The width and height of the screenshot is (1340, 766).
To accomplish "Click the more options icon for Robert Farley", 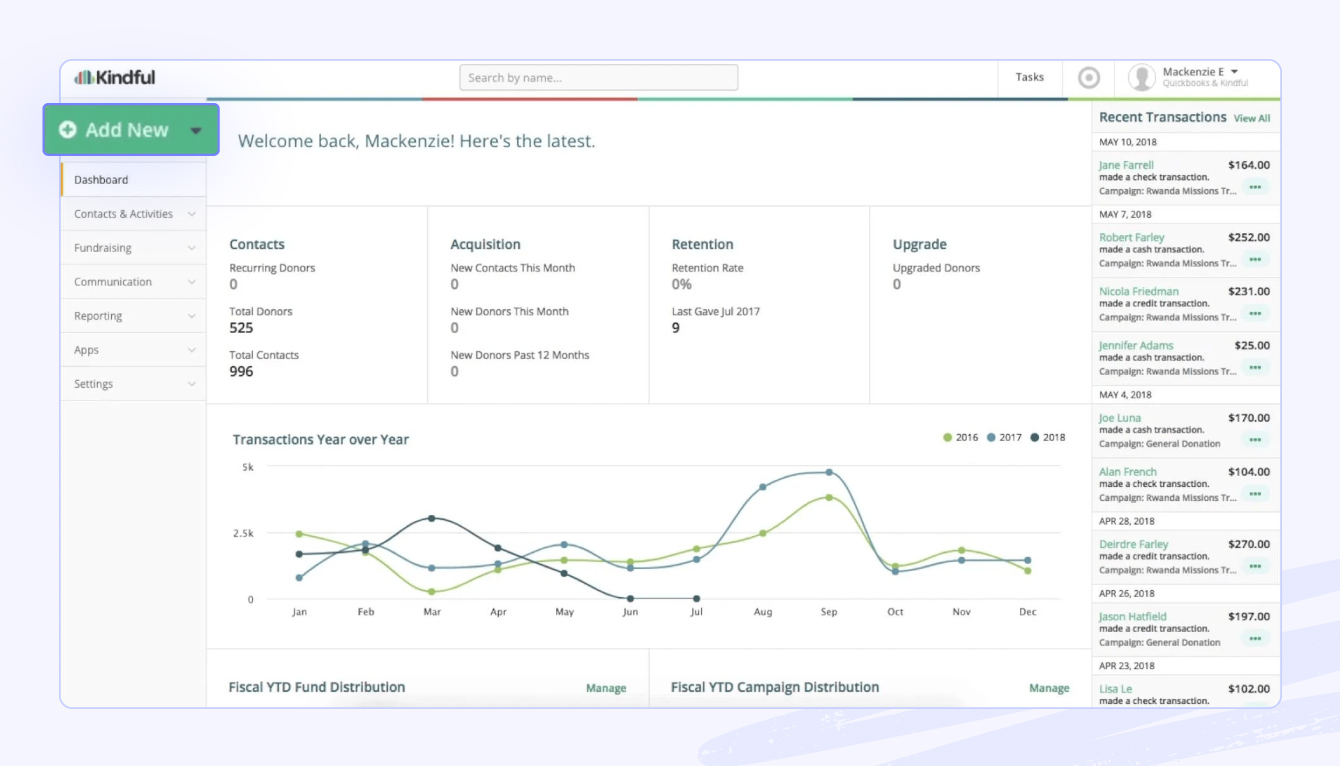I will coord(1255,260).
